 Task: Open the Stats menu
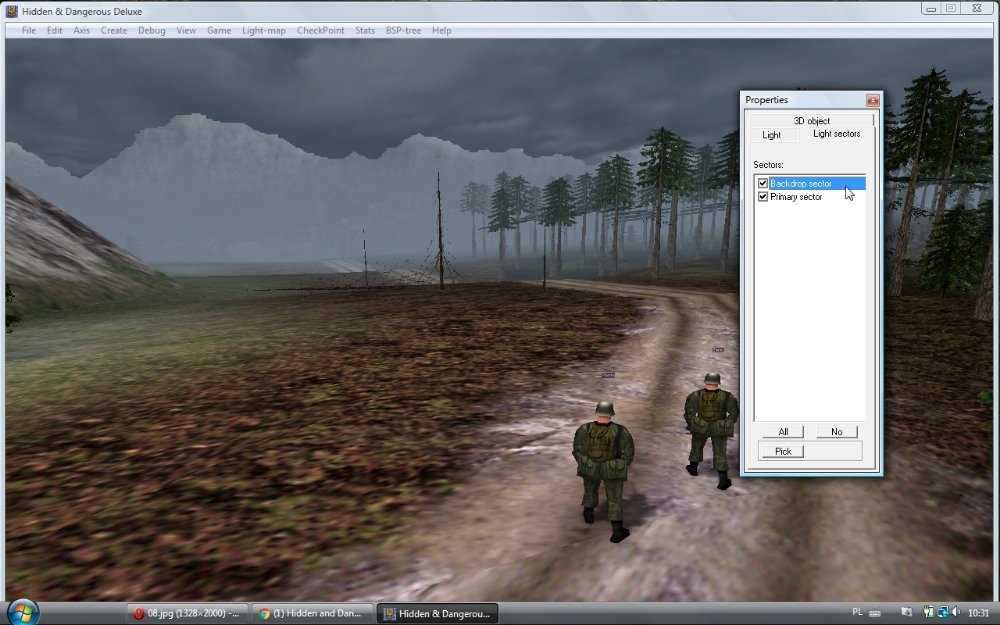[x=365, y=31]
